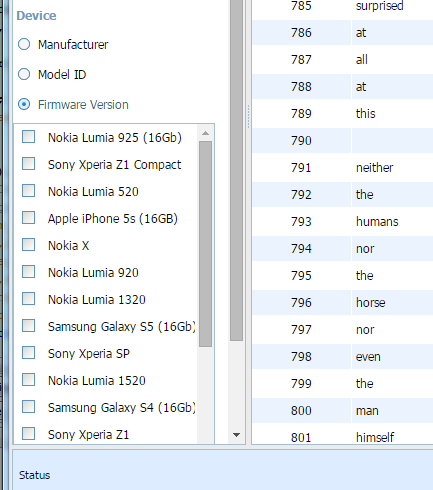The image size is (433, 490).
Task: Click the Device section heading
Action: (x=36, y=16)
